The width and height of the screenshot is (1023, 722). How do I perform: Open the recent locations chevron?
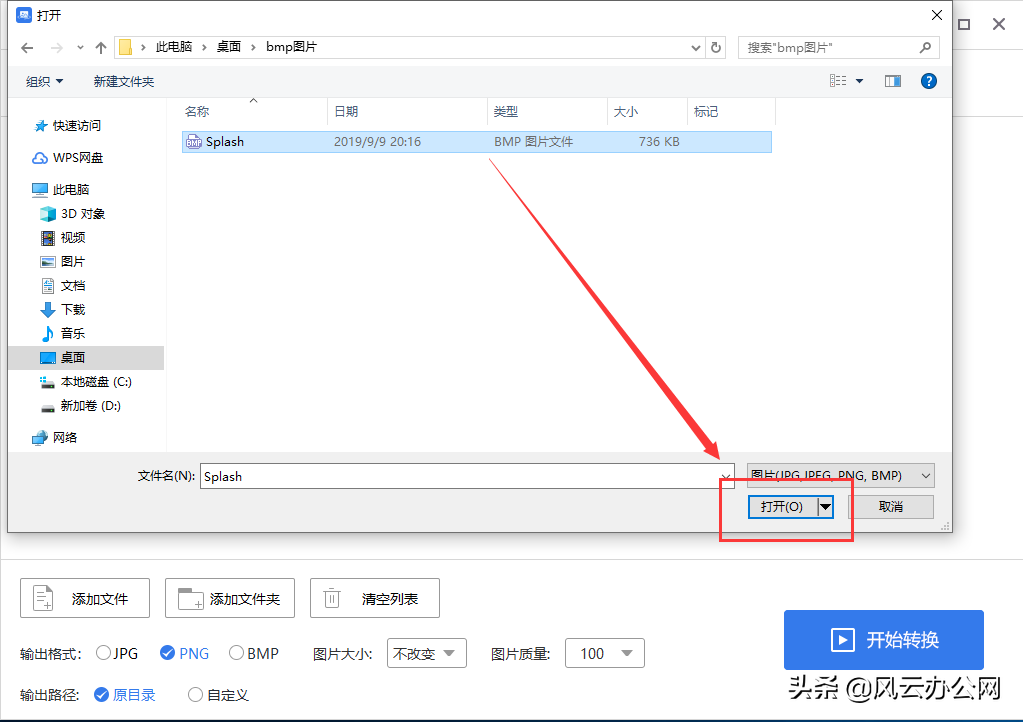pyautogui.click(x=80, y=48)
